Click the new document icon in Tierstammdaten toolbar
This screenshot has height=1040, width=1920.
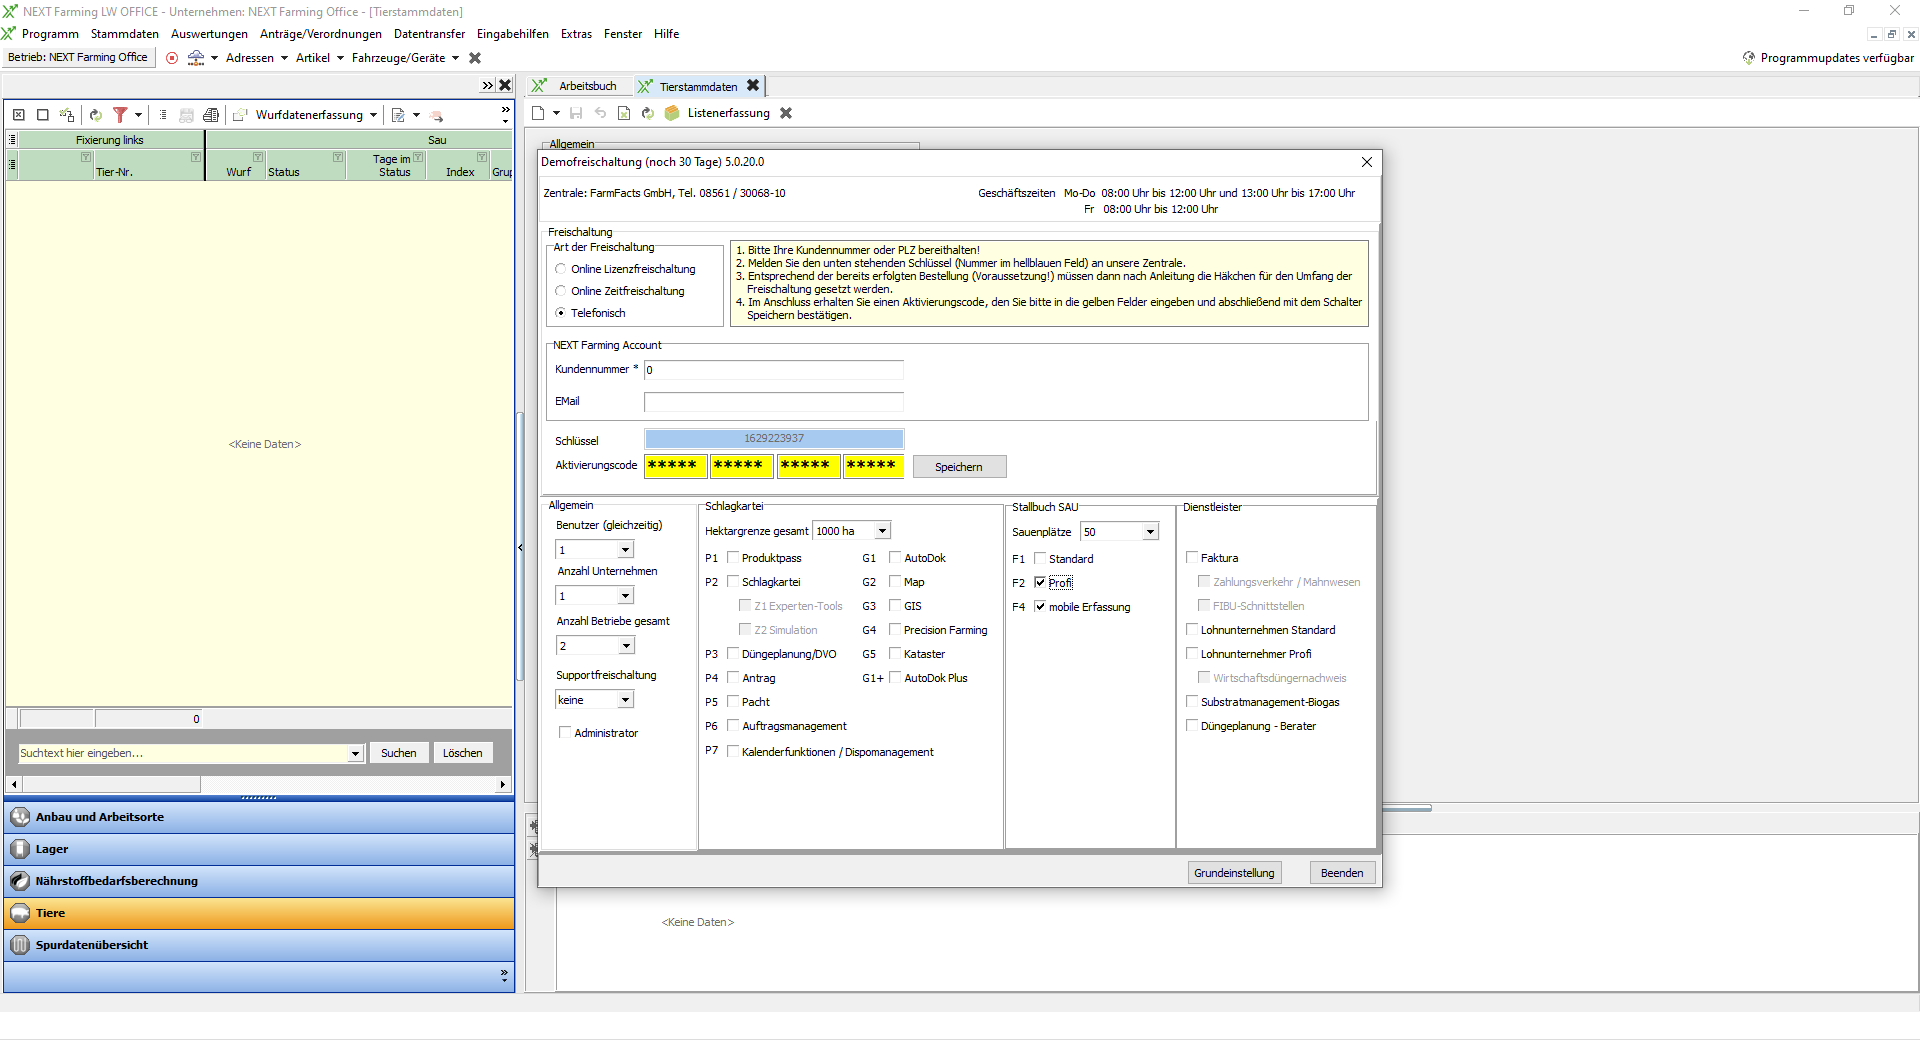[539, 113]
